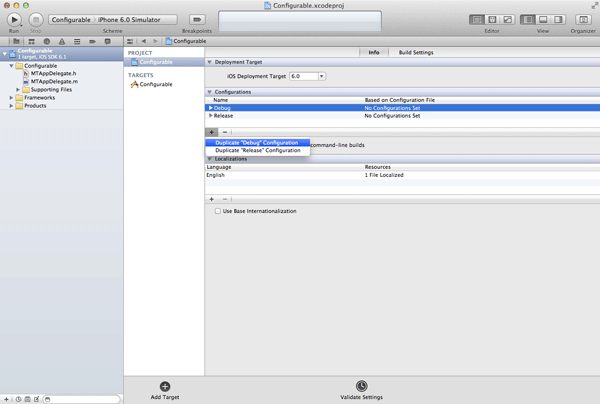Expand the Products folder
Viewport: 600px width, 404px height.
point(11,106)
